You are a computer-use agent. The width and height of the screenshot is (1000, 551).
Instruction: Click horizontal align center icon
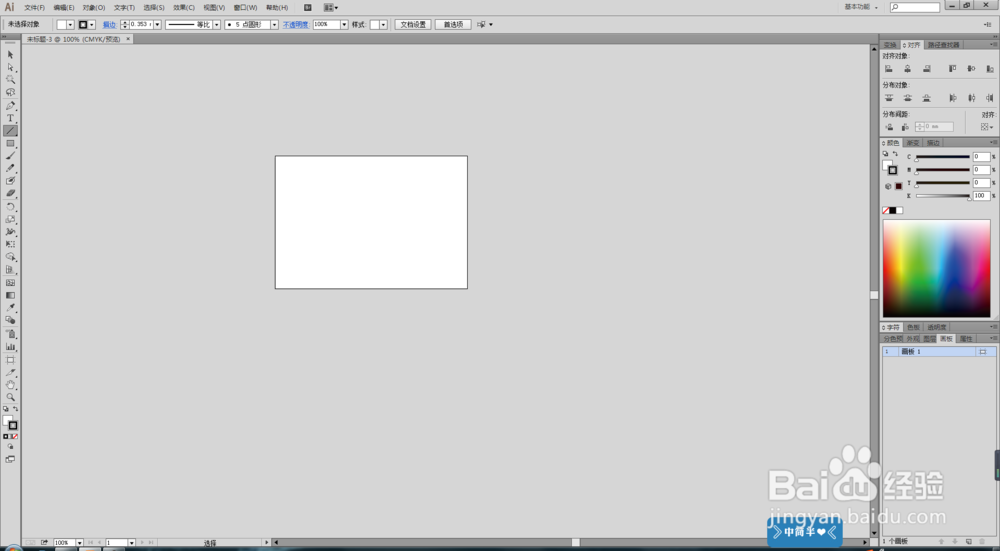coord(908,69)
